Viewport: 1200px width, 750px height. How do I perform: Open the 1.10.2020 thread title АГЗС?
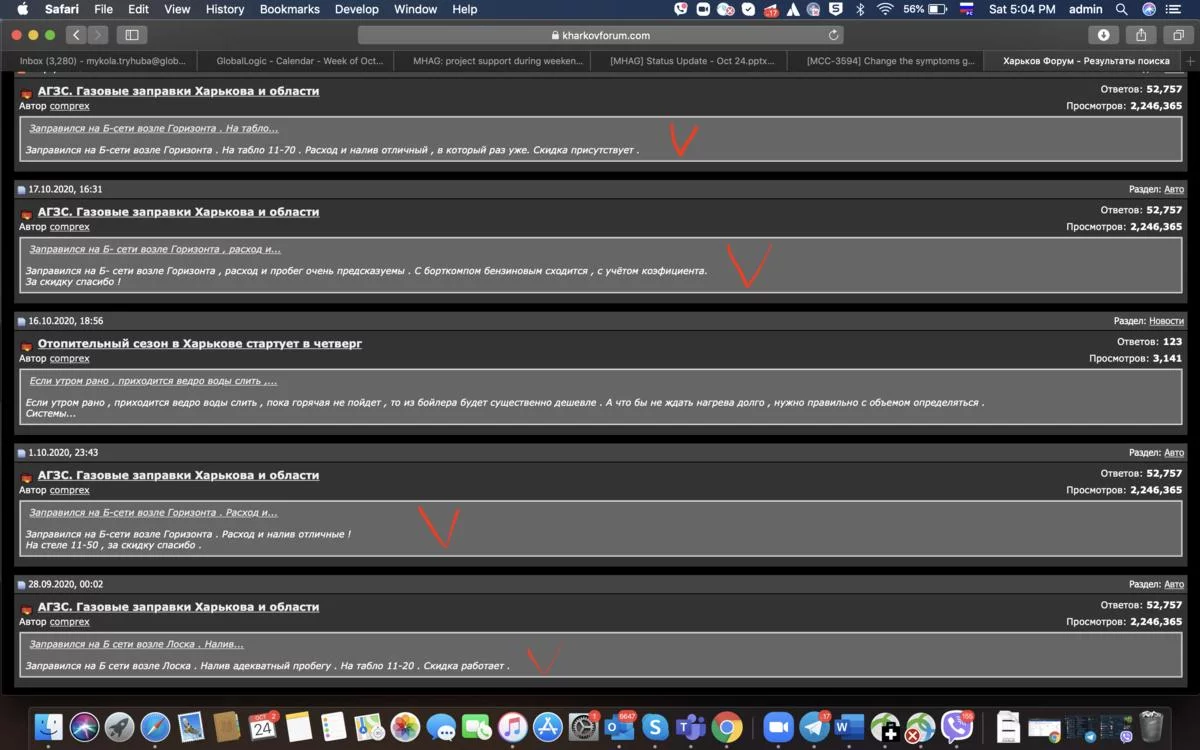178,475
